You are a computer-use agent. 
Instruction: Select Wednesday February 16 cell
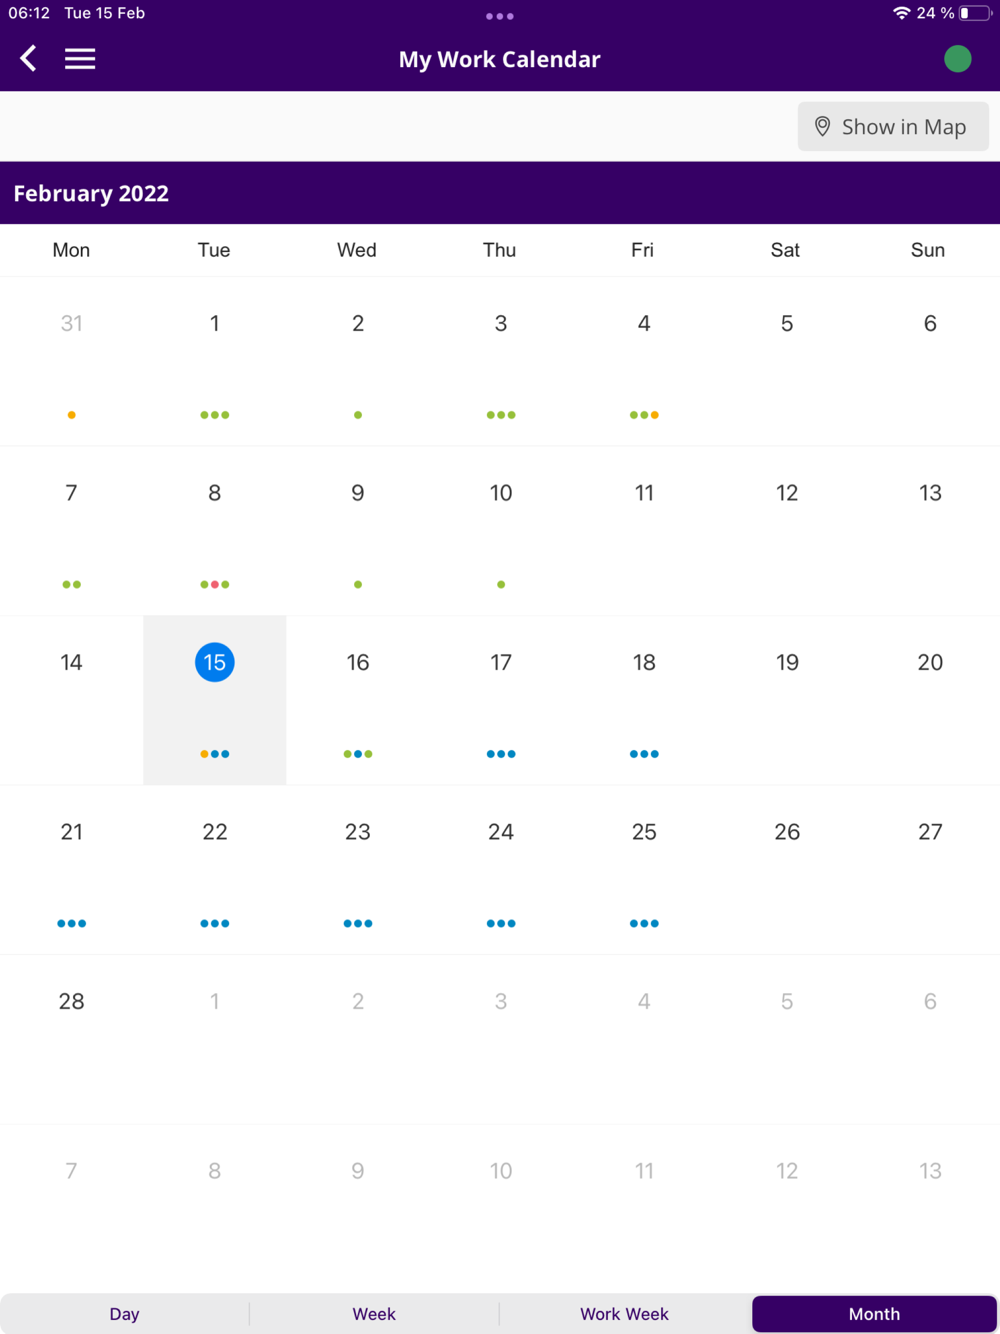click(357, 700)
